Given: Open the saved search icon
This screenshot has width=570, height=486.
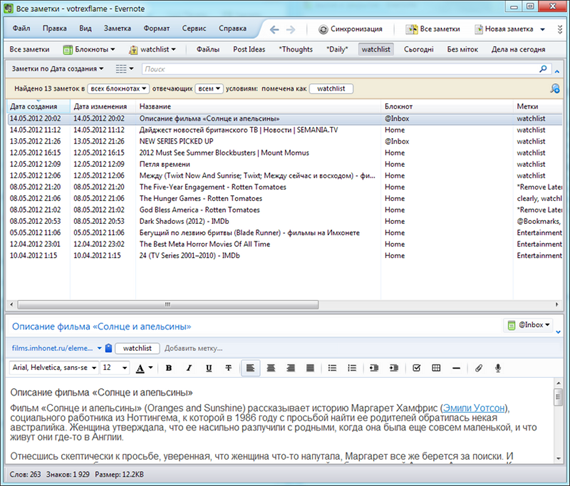Looking at the screenshot, I should pos(555,88).
